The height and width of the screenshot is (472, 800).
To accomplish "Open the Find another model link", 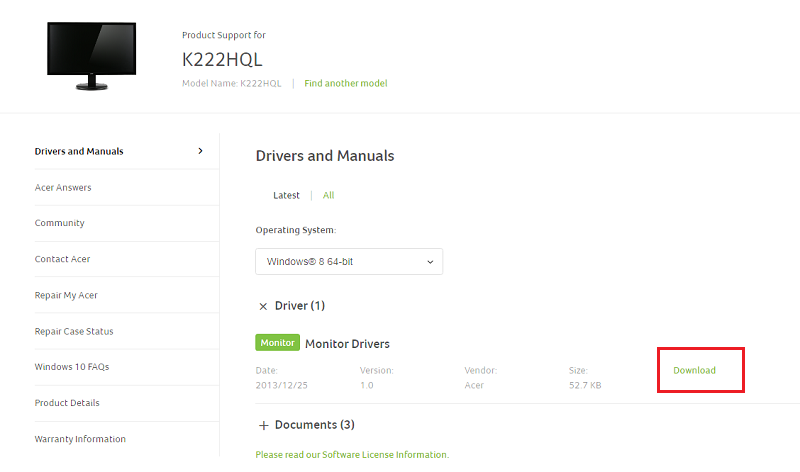I will click(345, 83).
